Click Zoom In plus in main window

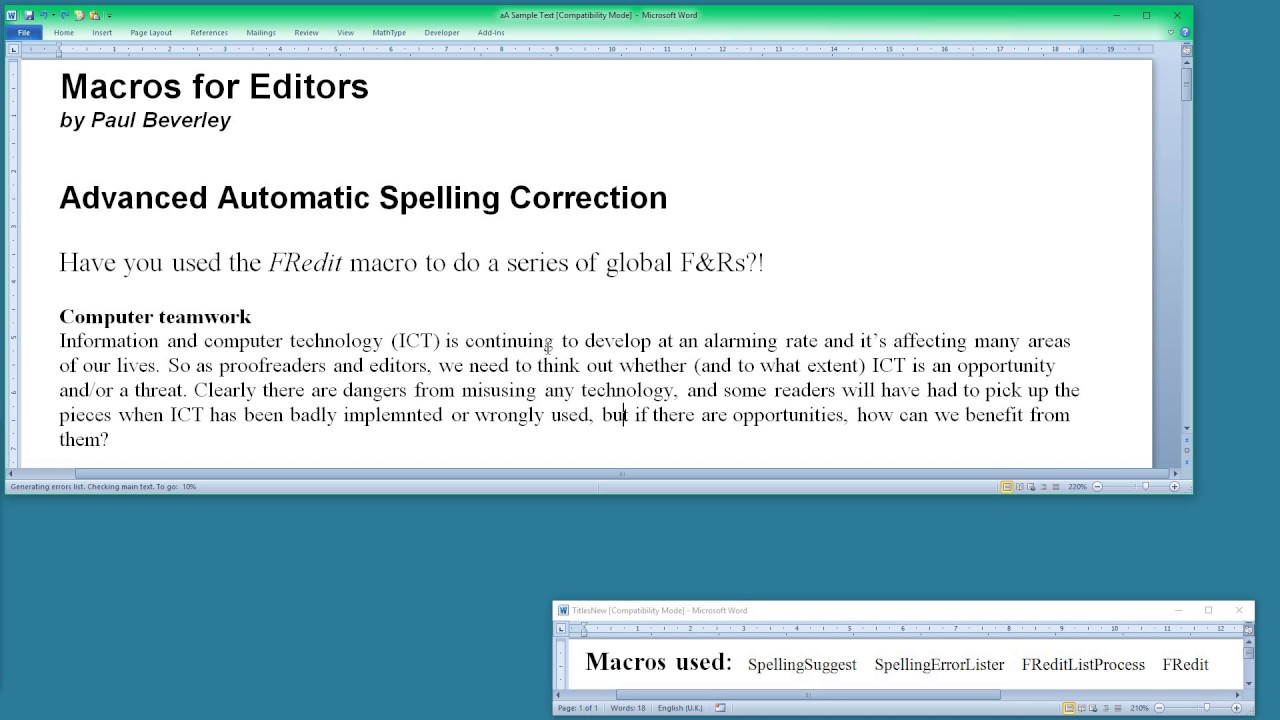point(1174,487)
